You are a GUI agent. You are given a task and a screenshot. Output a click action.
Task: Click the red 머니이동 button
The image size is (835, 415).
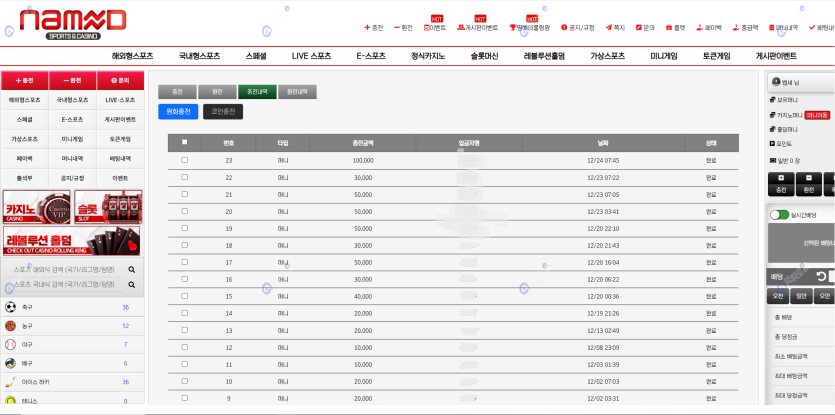point(818,115)
